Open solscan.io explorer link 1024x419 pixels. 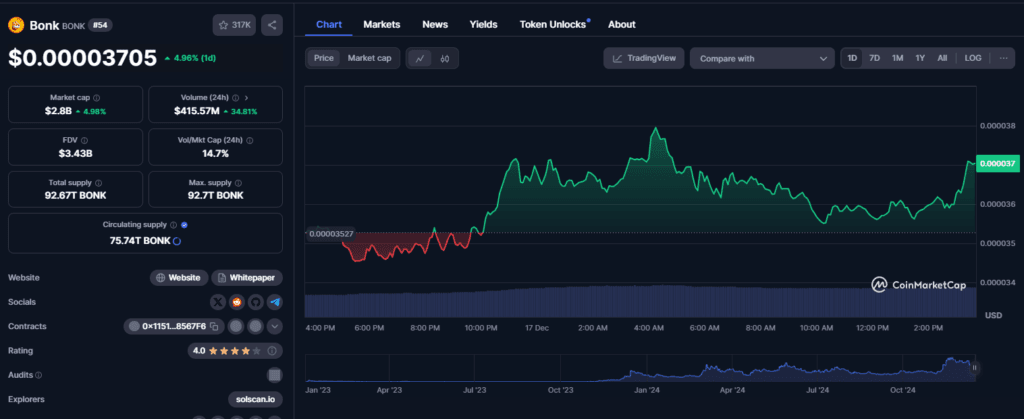click(255, 399)
